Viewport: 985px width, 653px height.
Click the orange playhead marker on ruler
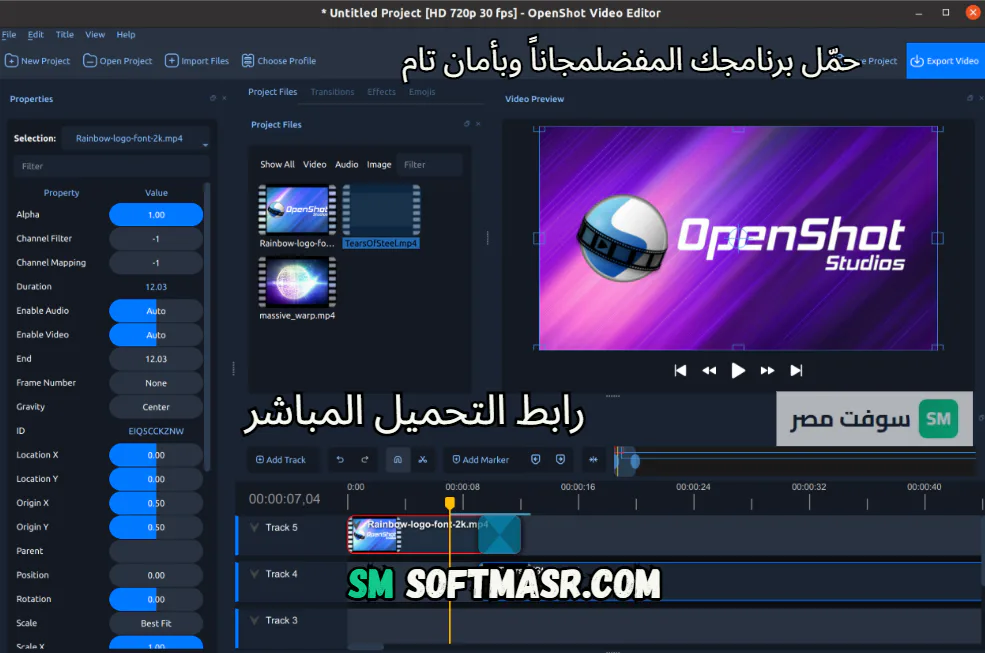click(450, 503)
